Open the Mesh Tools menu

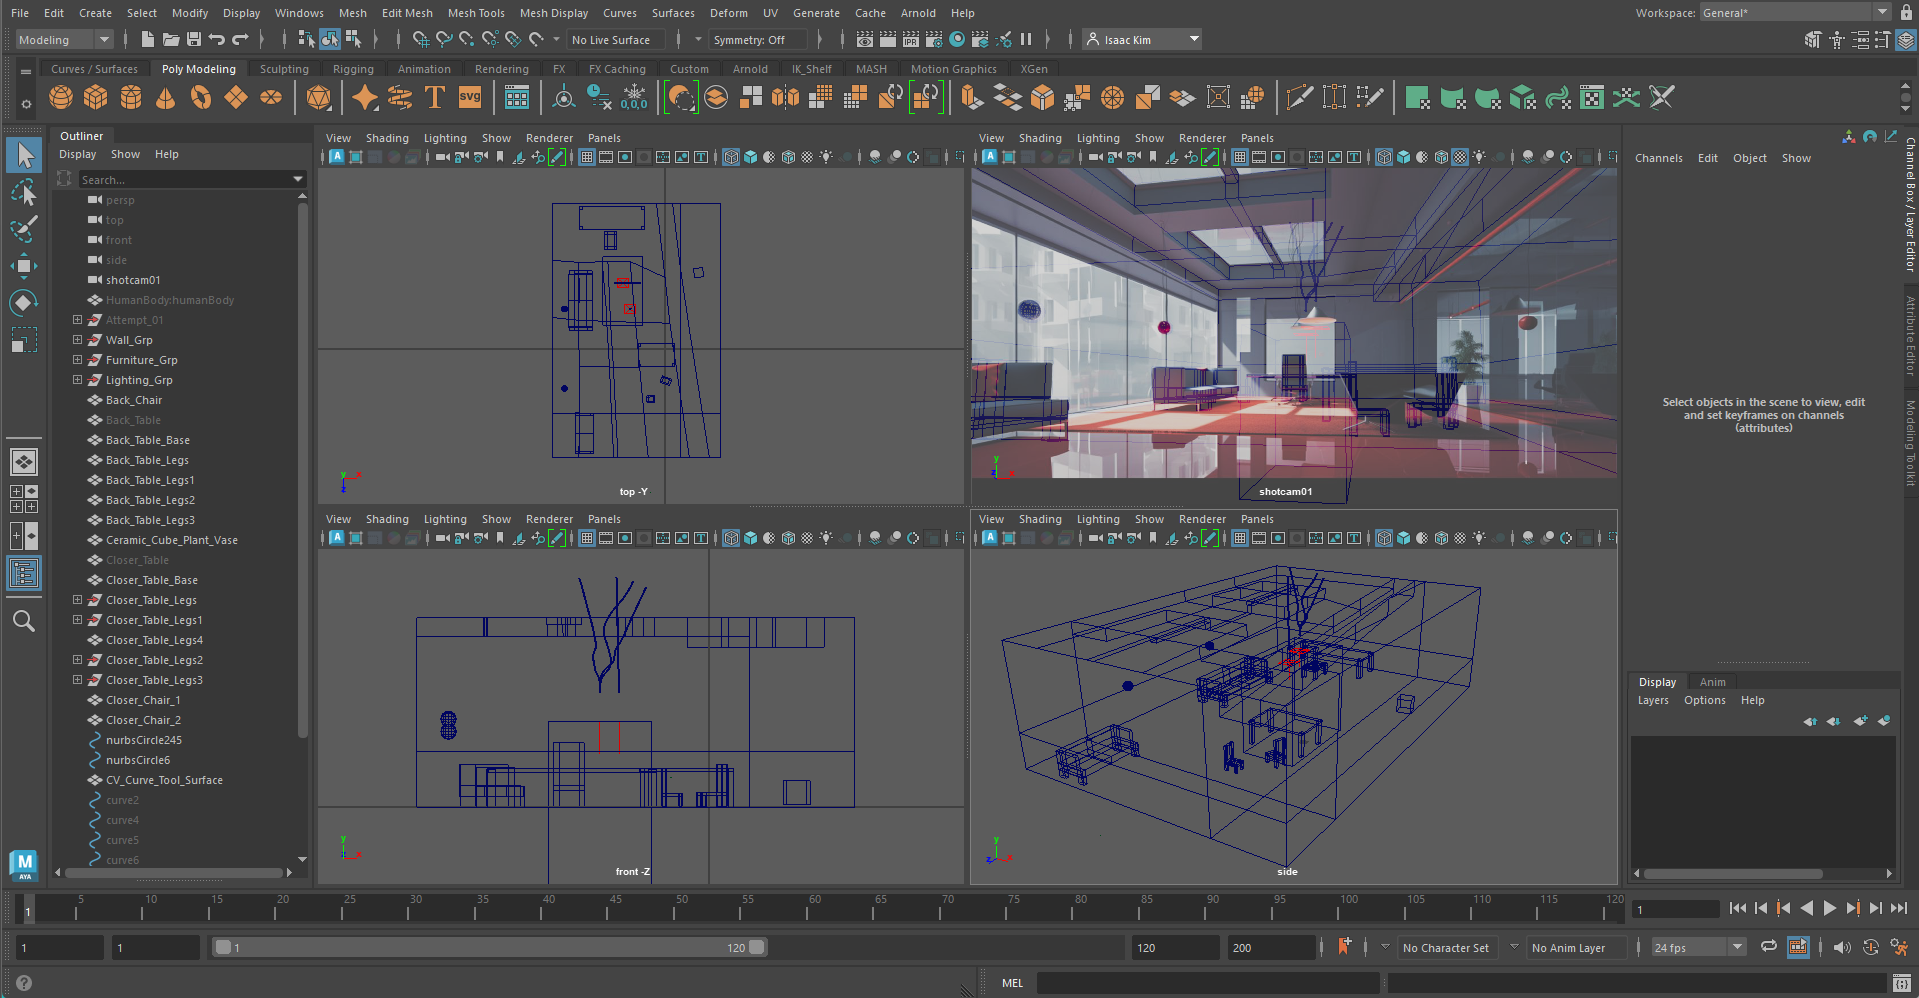click(475, 13)
